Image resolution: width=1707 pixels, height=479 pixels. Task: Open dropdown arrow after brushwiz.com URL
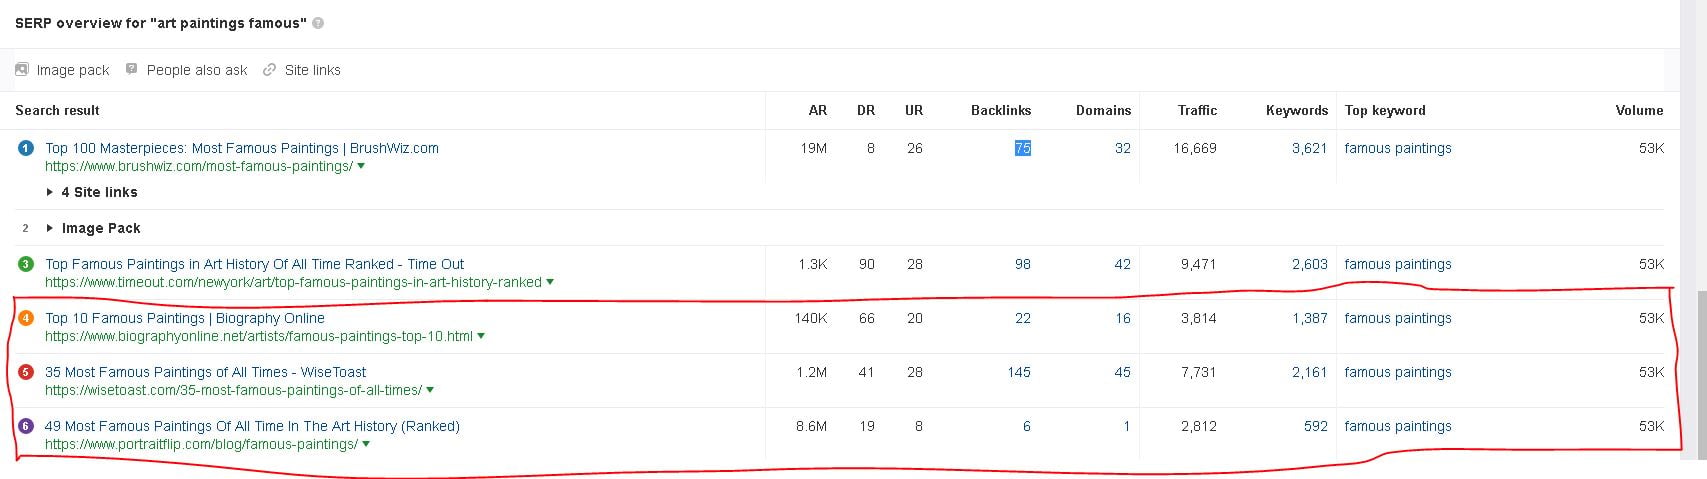(361, 167)
